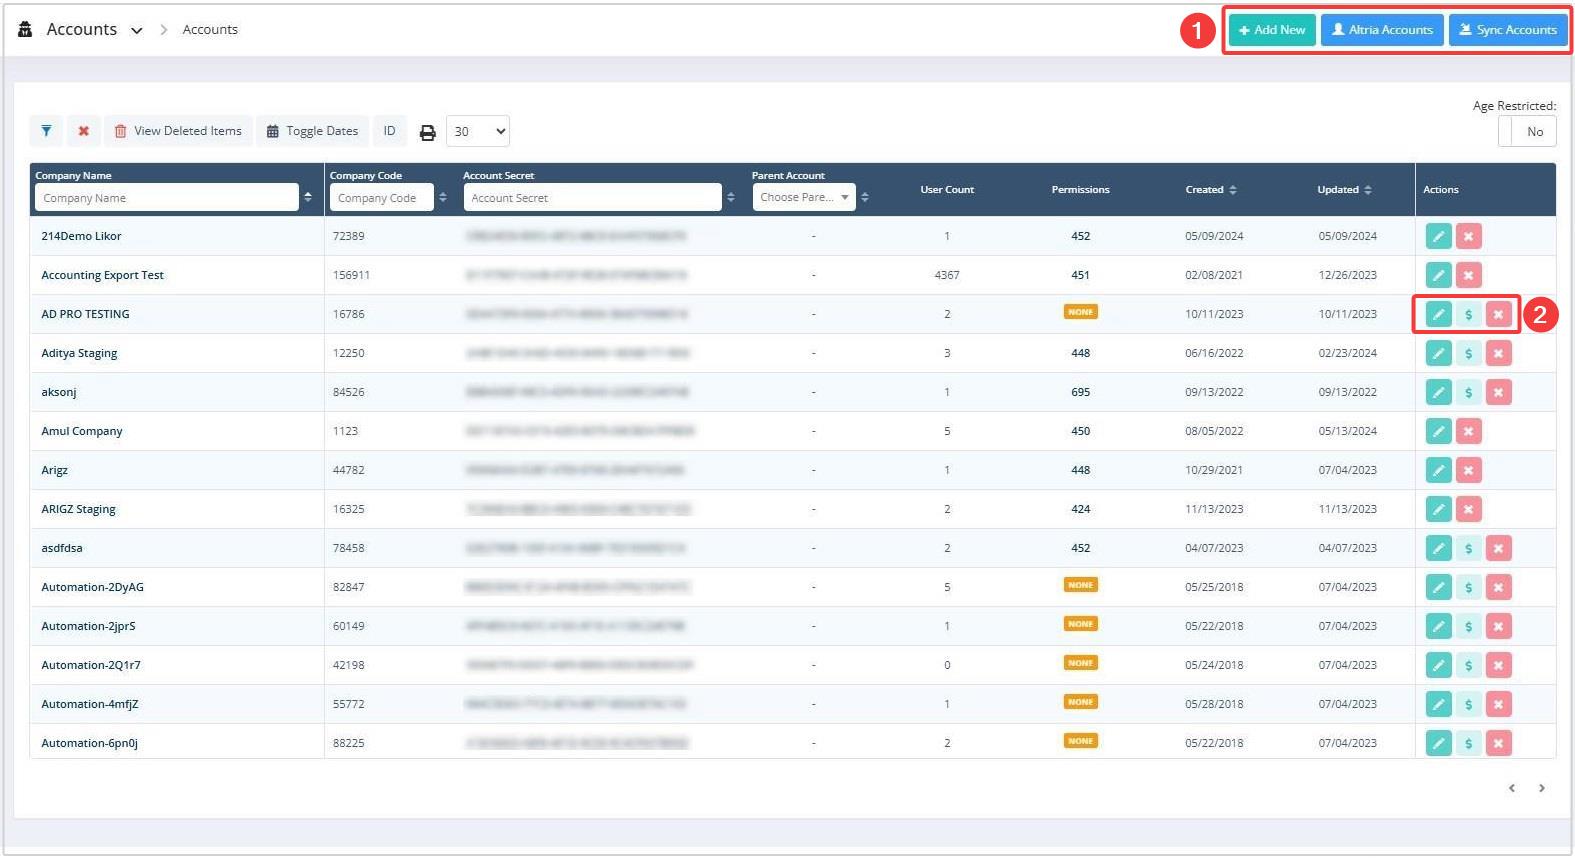This screenshot has height=858, width=1575.
Task: Open the page size dropdown showing 30
Action: [478, 131]
